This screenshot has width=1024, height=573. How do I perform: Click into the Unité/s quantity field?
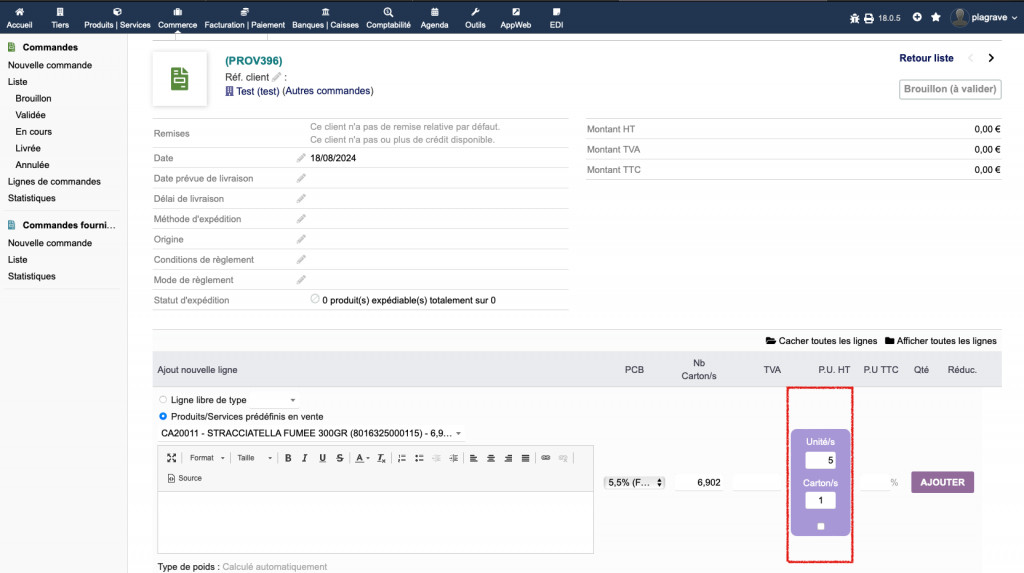tap(820, 461)
